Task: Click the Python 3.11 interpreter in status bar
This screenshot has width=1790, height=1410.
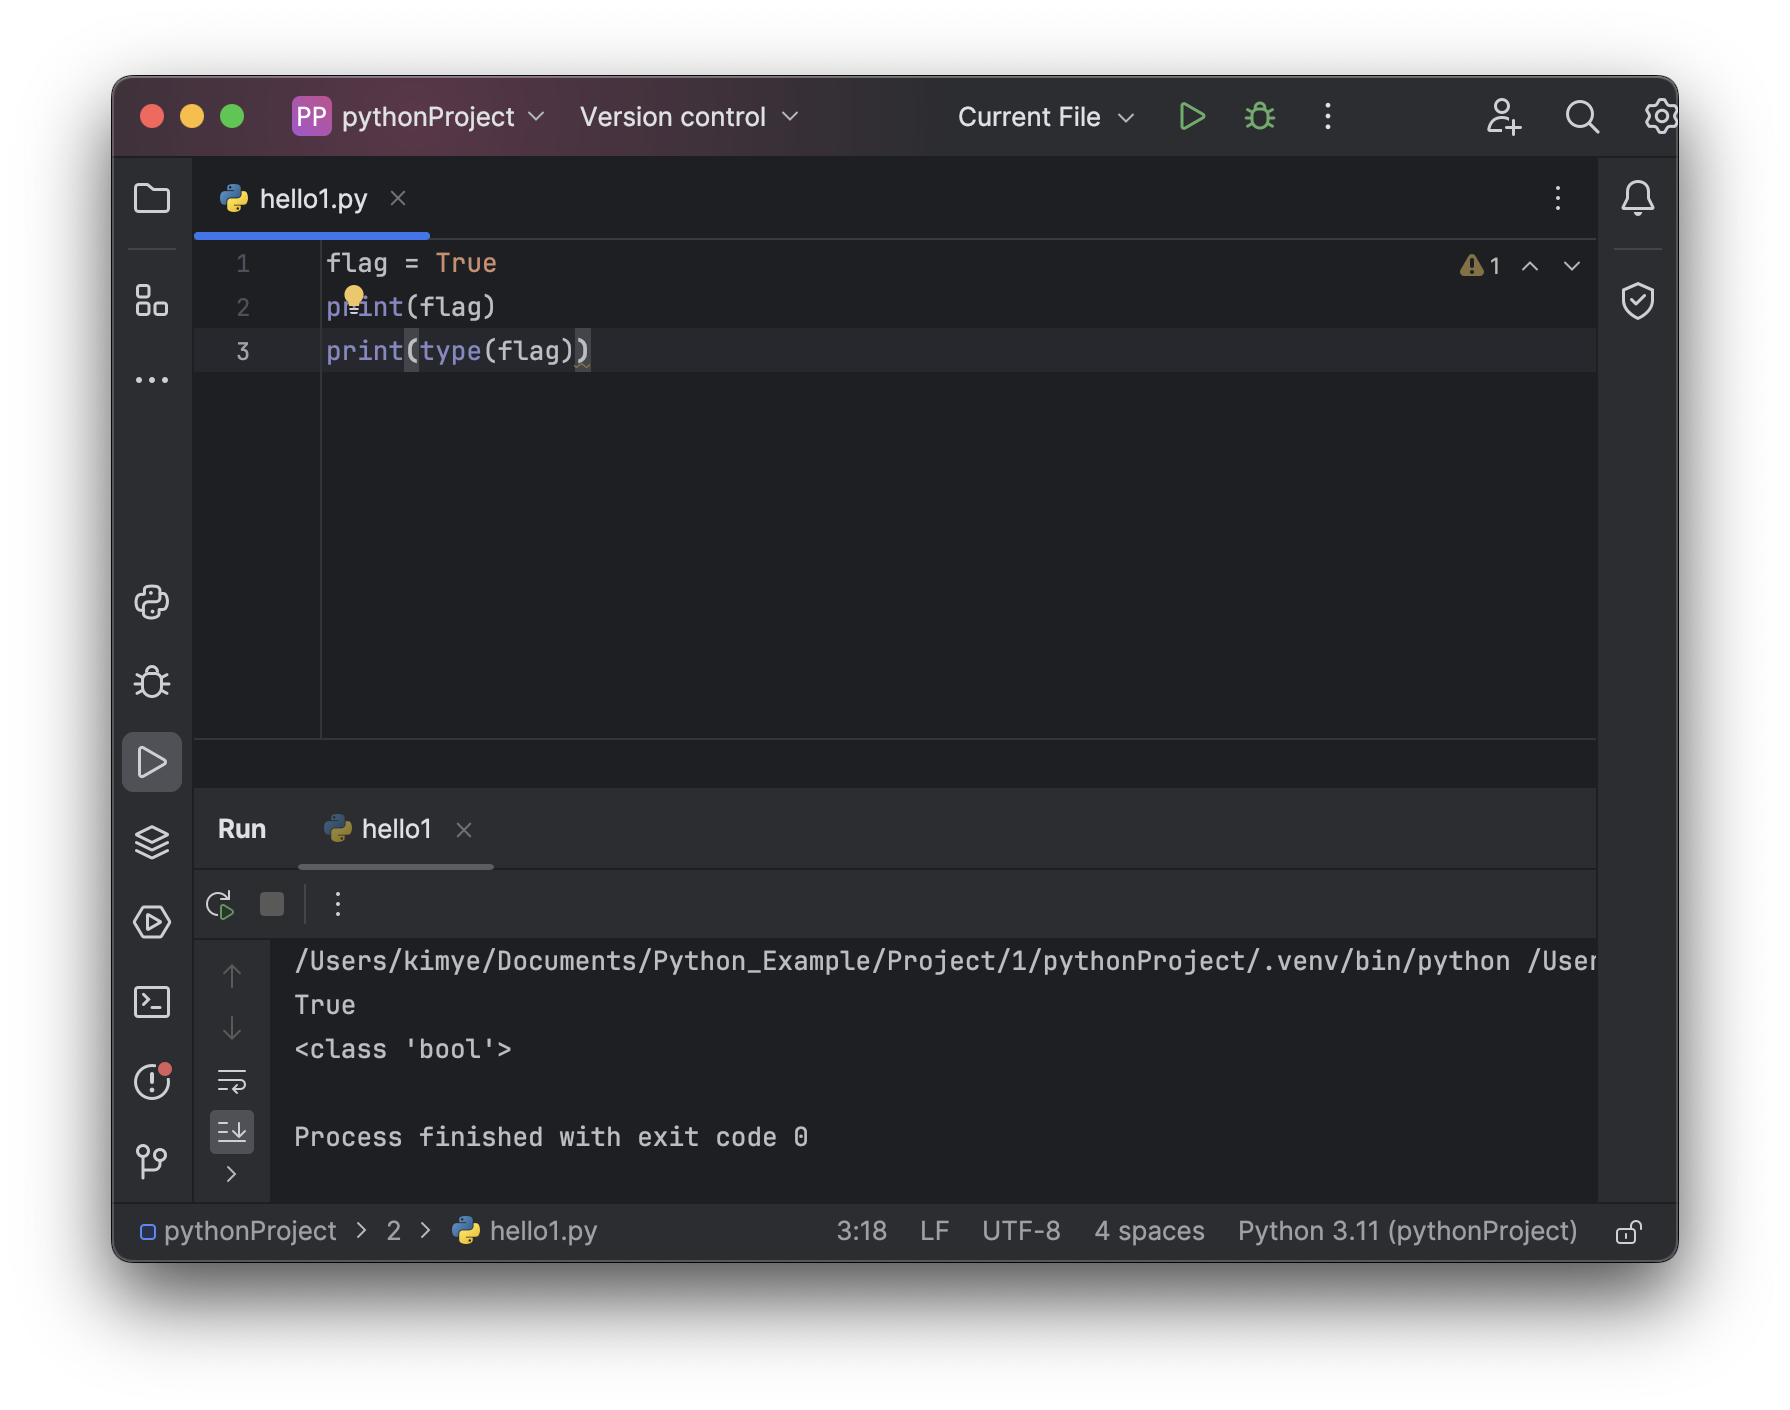Action: point(1407,1231)
